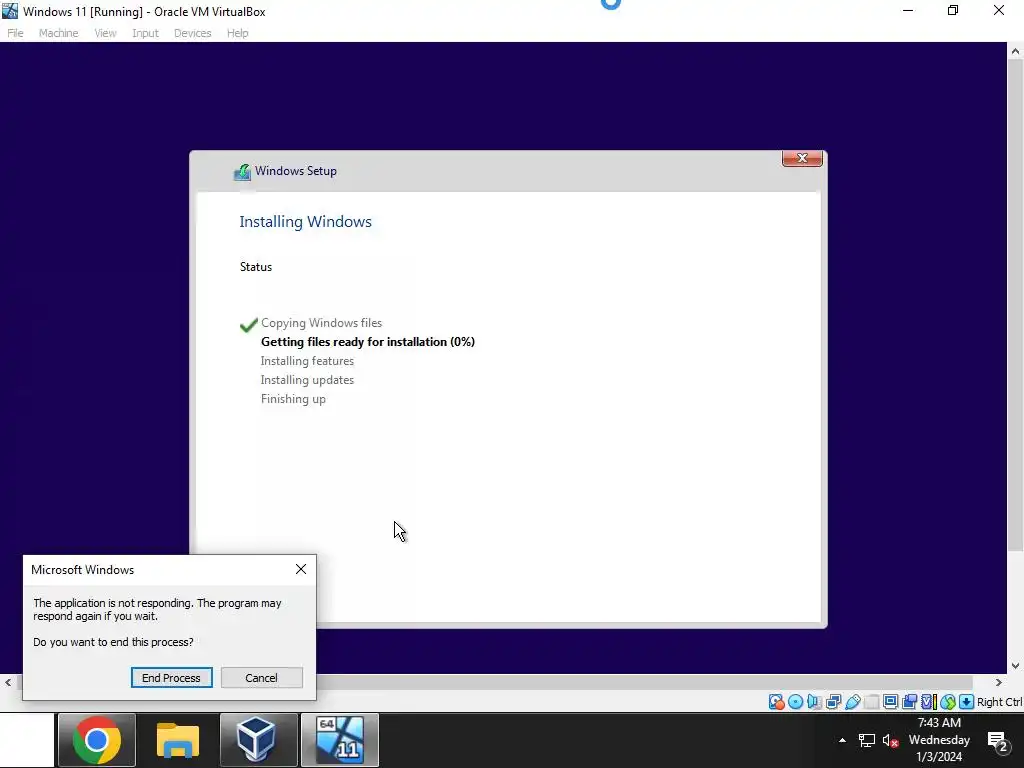Viewport: 1024px width, 768px height.
Task: Click the greyed shared folders status icon
Action: pyautogui.click(x=871, y=702)
